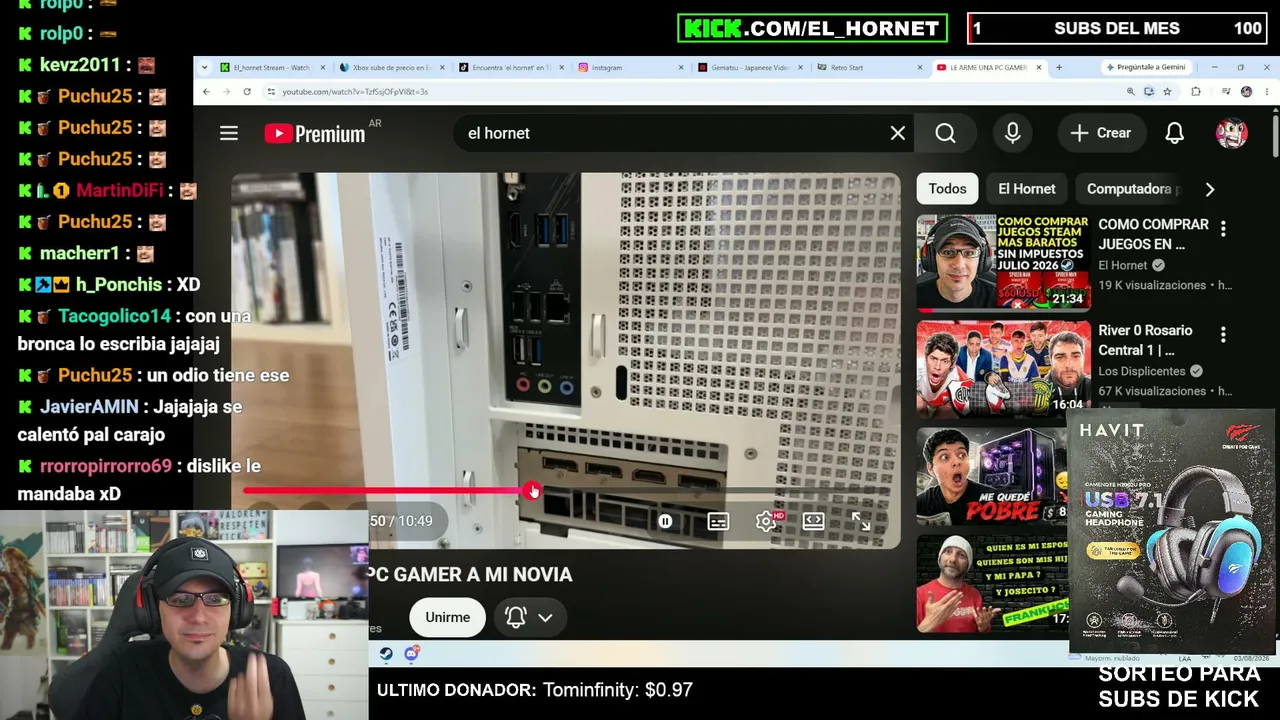Viewport: 1280px width, 720px height.
Task: Show more filter chips with the arrow
Action: pos(1210,189)
